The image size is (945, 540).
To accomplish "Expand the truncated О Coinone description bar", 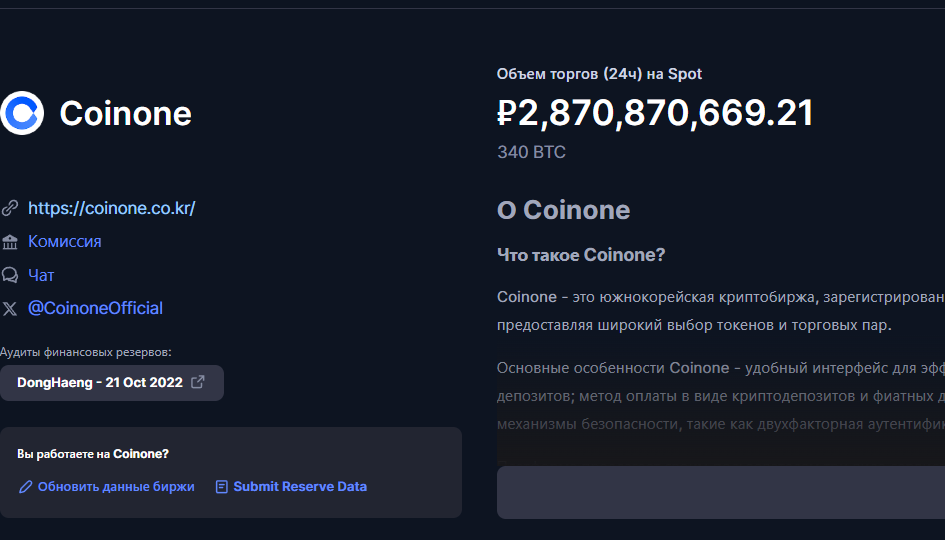I will pyautogui.click(x=720, y=492).
